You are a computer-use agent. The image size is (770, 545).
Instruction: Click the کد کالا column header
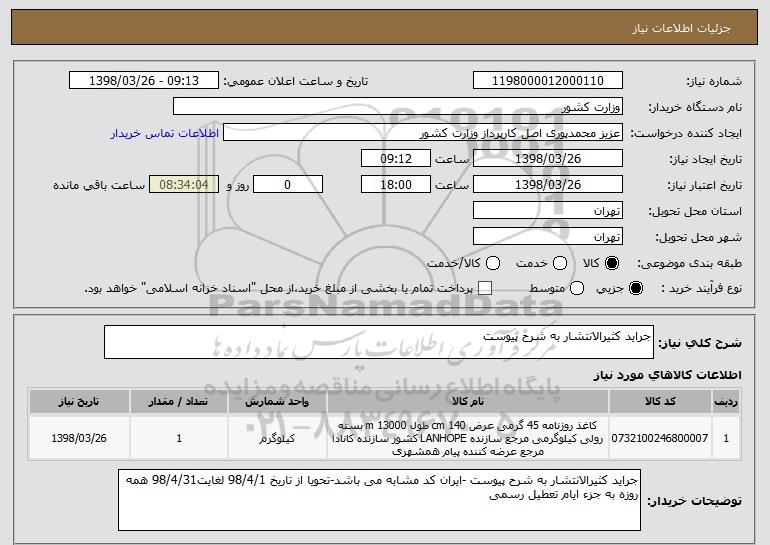click(x=660, y=402)
